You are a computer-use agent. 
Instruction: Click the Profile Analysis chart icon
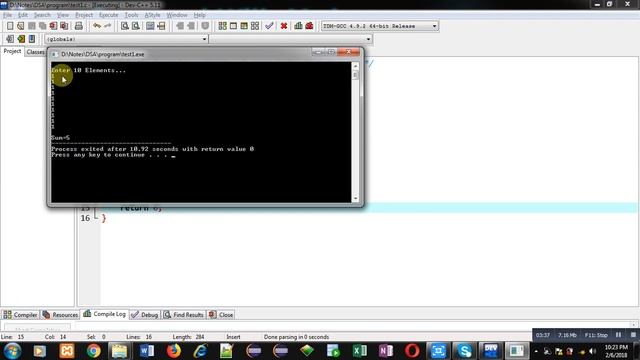tap(298, 26)
